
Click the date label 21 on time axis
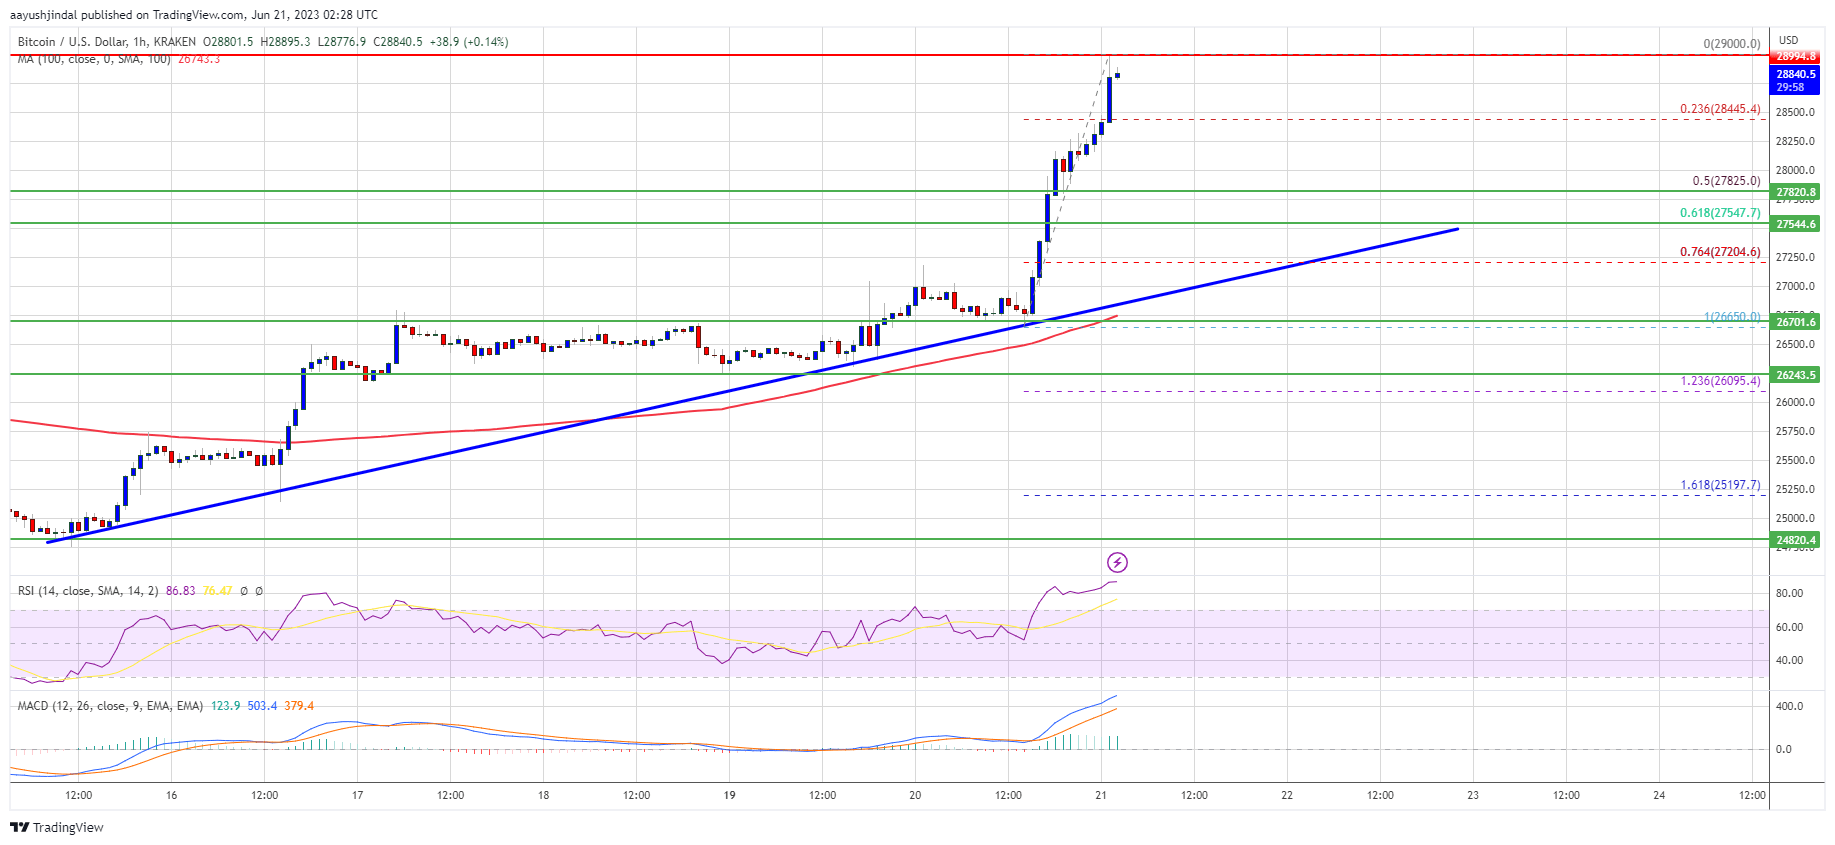pyautogui.click(x=1101, y=796)
